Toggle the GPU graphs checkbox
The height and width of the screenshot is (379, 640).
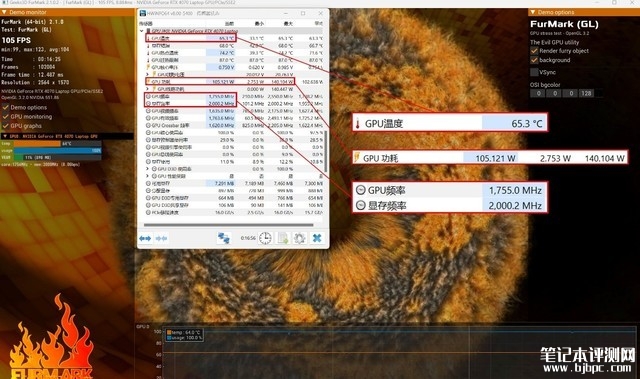tap(6, 126)
